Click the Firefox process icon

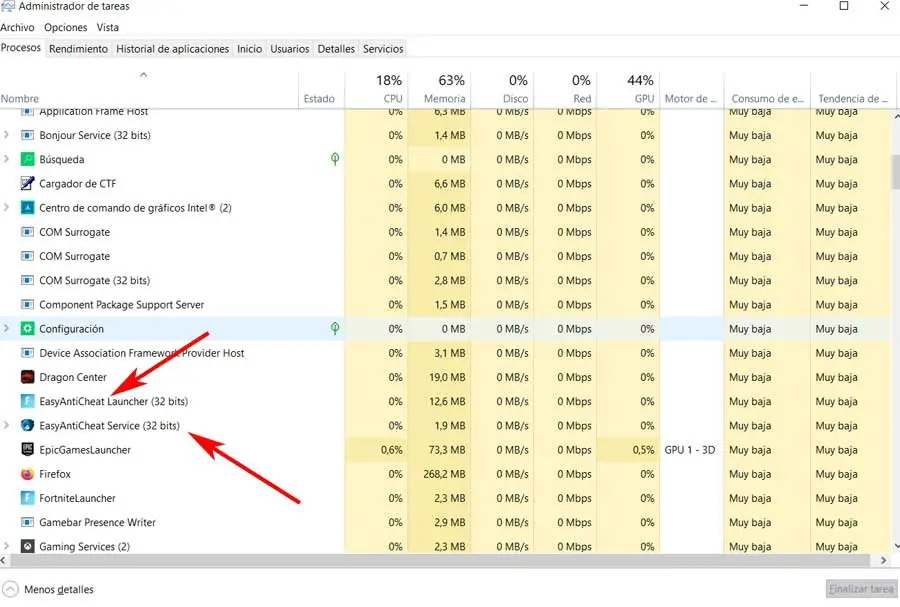coord(27,474)
